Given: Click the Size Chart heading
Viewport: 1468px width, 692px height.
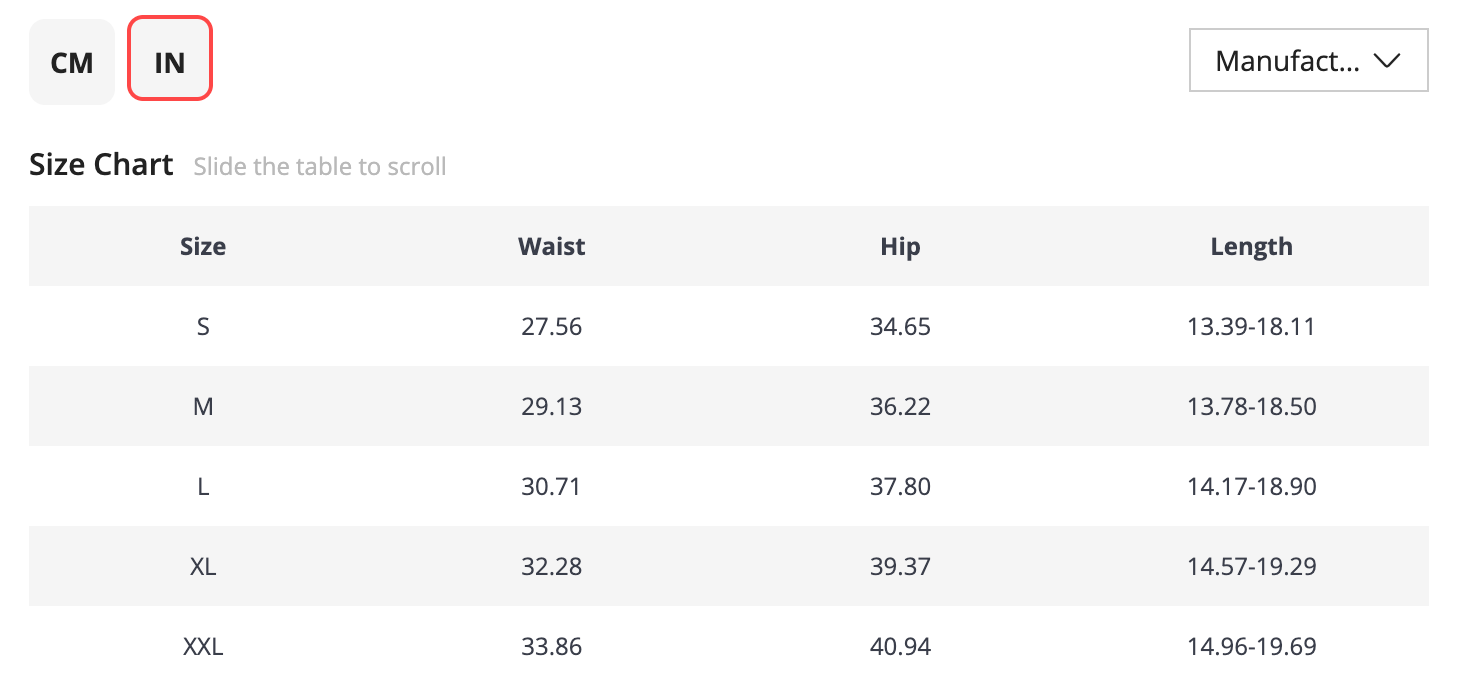Looking at the screenshot, I should coord(102,164).
